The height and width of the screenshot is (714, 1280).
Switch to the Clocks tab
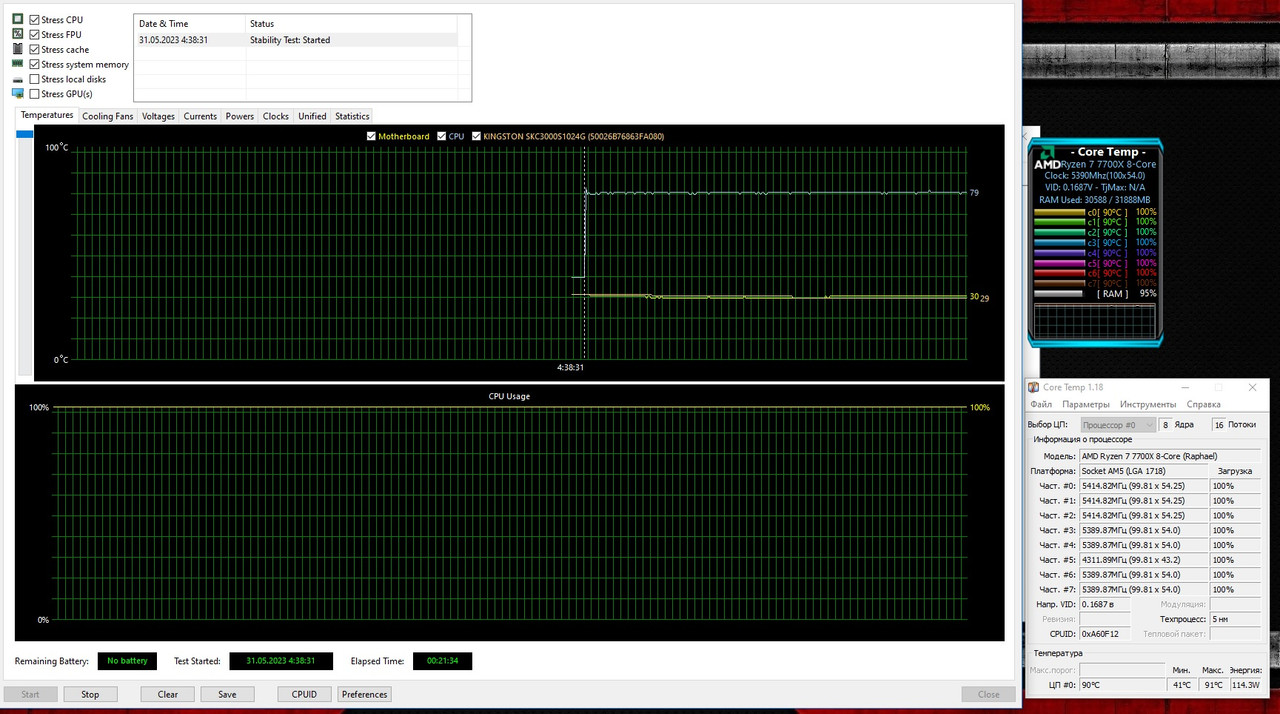pos(276,116)
